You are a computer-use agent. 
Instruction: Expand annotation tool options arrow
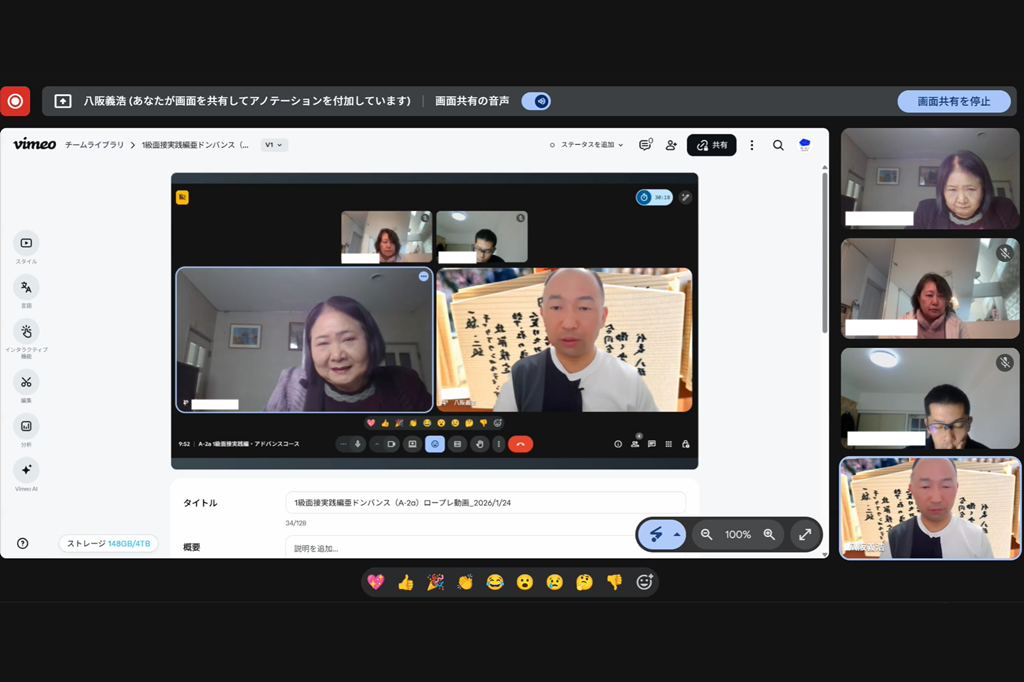tap(677, 535)
